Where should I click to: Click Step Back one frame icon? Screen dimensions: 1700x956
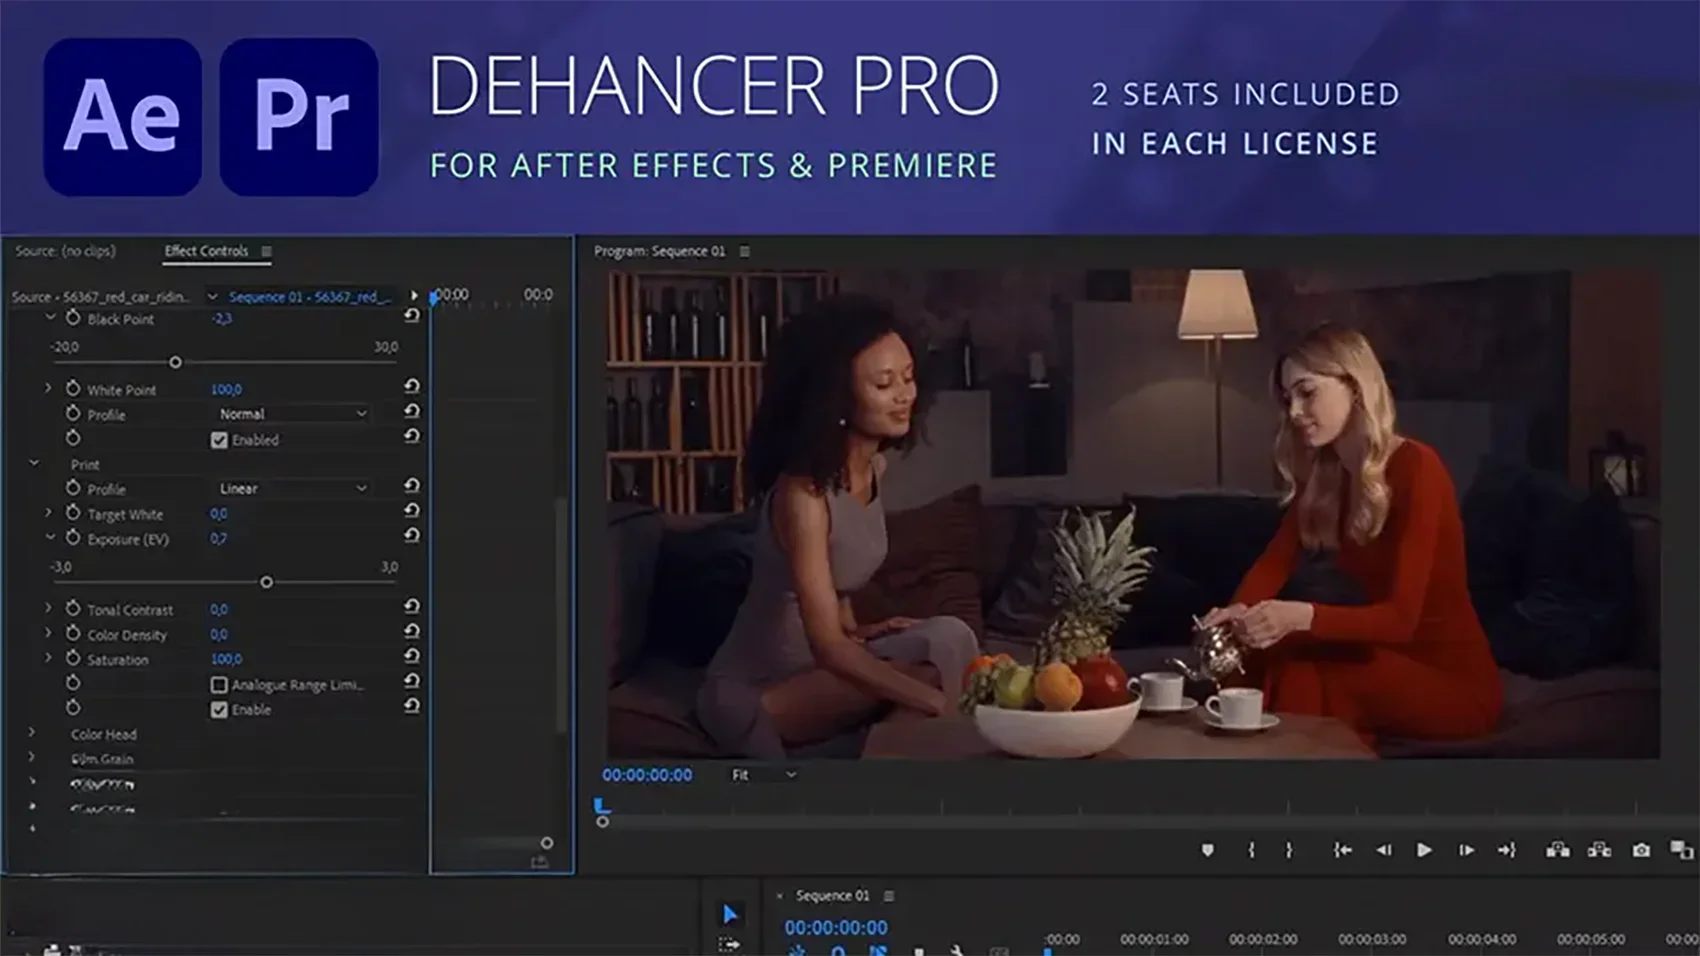click(1384, 850)
